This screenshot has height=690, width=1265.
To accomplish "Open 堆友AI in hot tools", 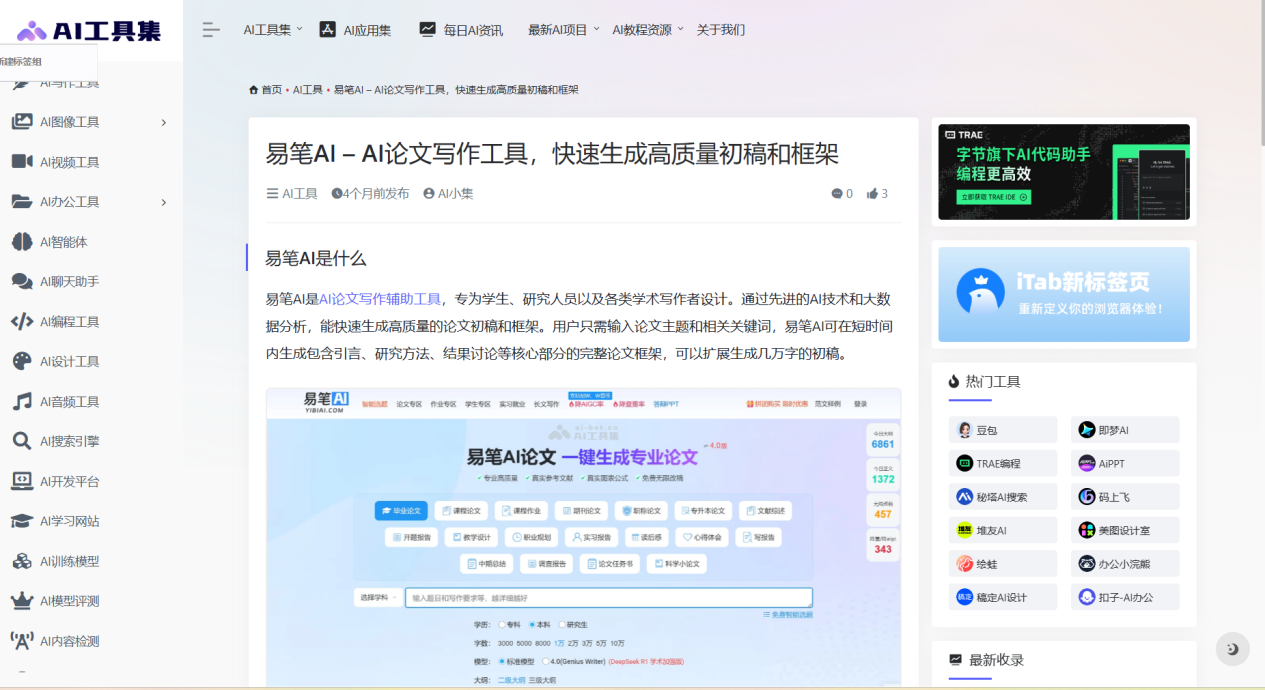I will coord(1003,530).
